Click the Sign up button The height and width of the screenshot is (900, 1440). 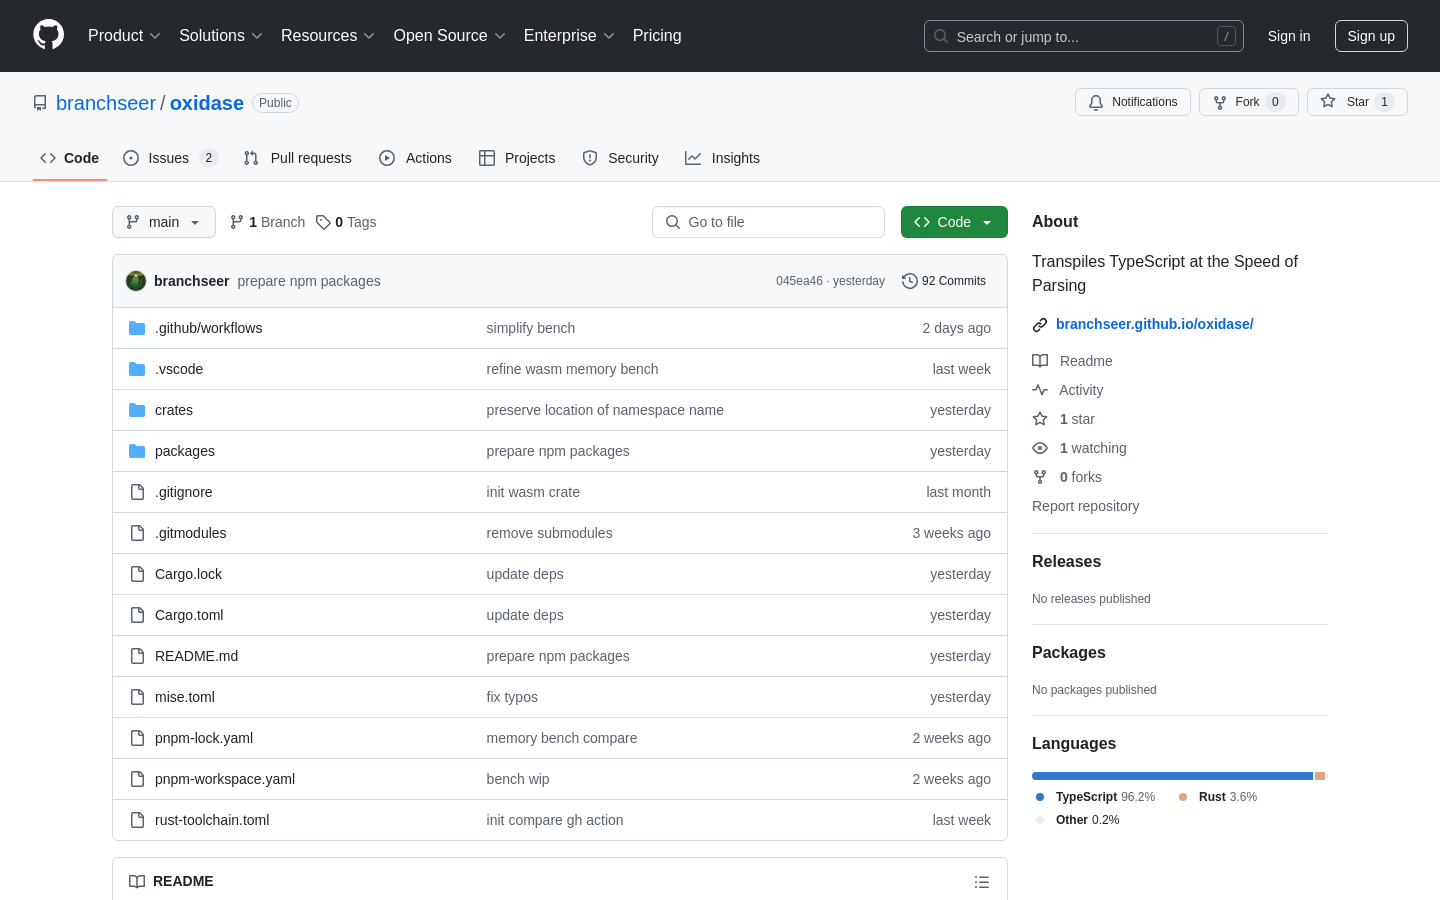pos(1371,36)
